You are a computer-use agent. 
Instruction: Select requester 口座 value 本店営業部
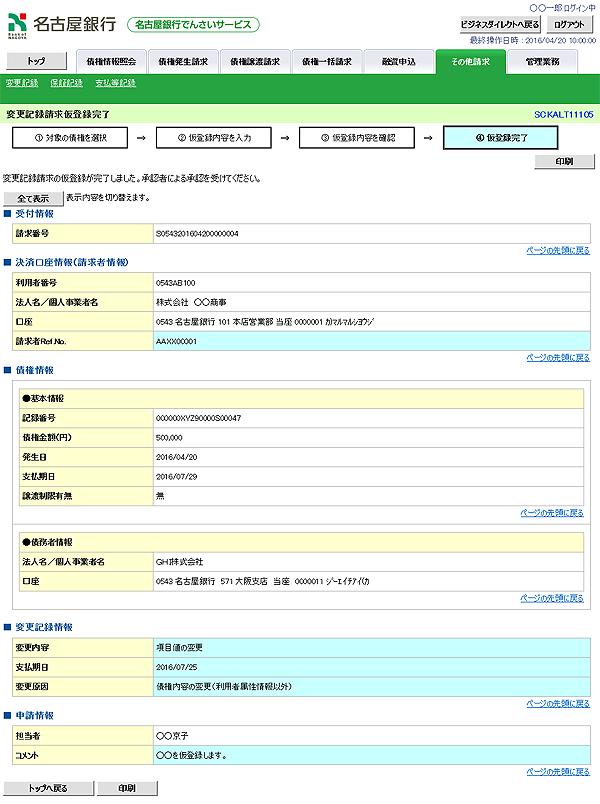(265, 322)
